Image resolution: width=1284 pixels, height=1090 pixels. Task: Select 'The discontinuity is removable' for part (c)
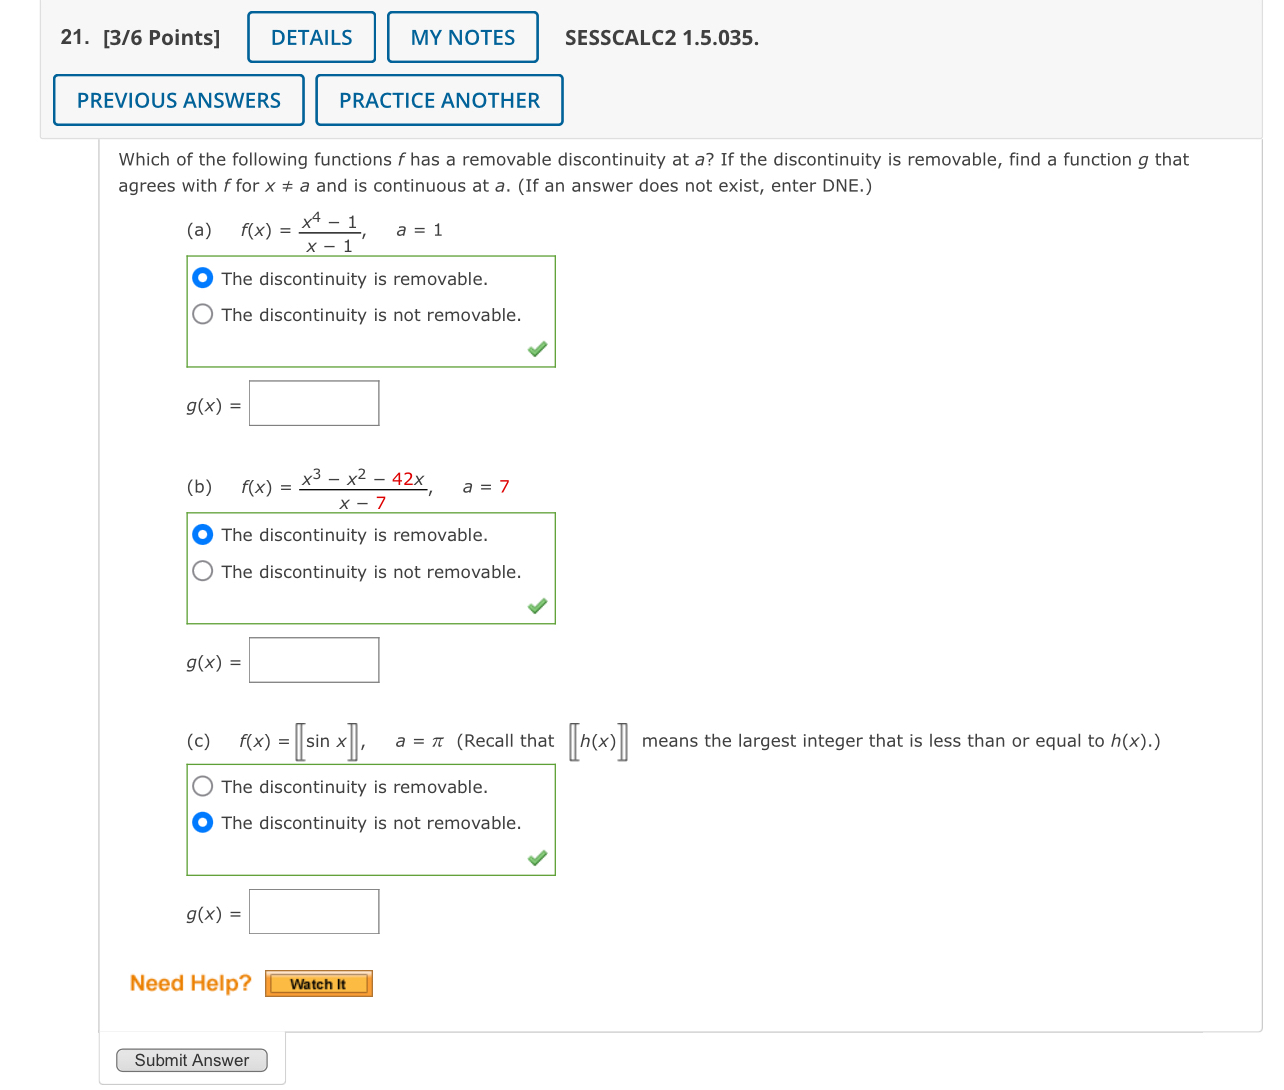click(x=202, y=786)
